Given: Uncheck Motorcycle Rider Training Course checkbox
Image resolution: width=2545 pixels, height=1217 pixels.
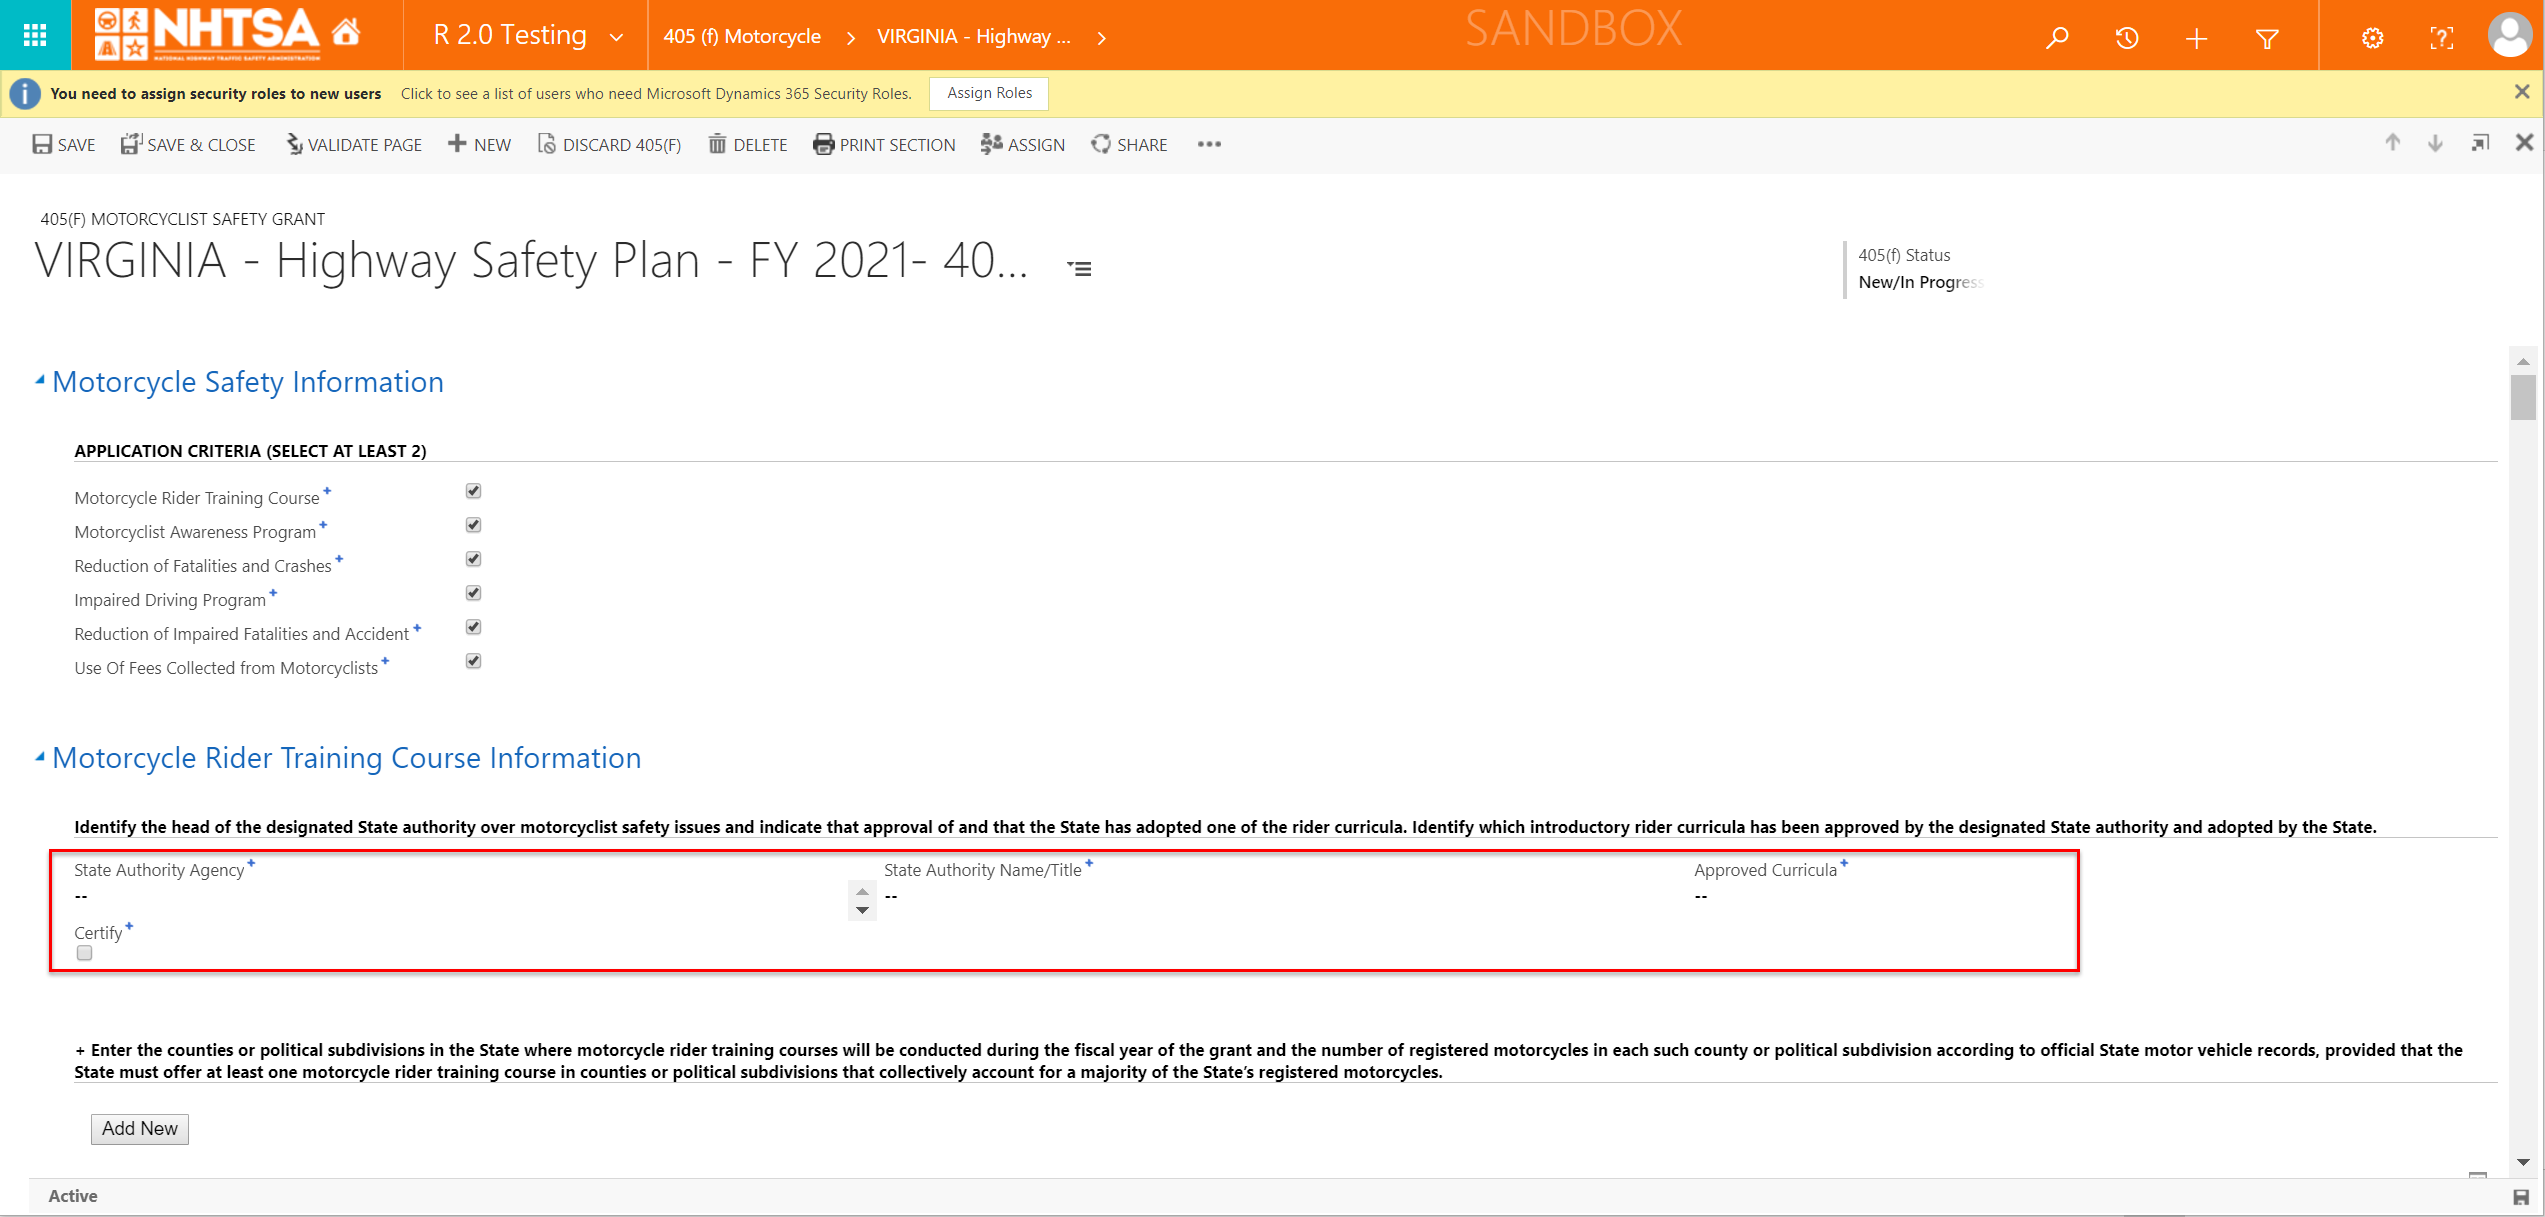Looking at the screenshot, I should coord(473,491).
